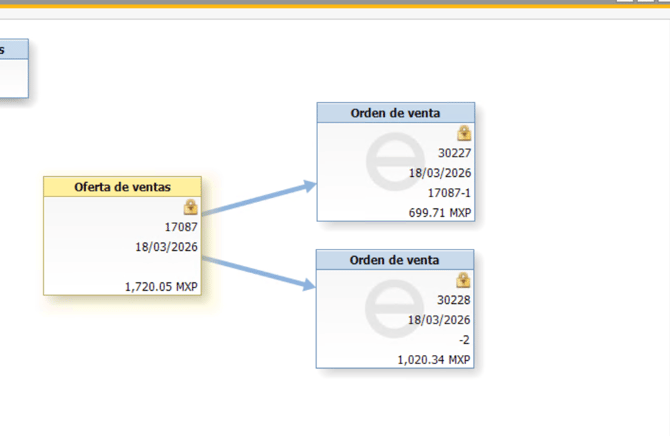Screen dimensions: 670x436
Task: Select the Orden de venta header above 30227
Action: coord(395,113)
